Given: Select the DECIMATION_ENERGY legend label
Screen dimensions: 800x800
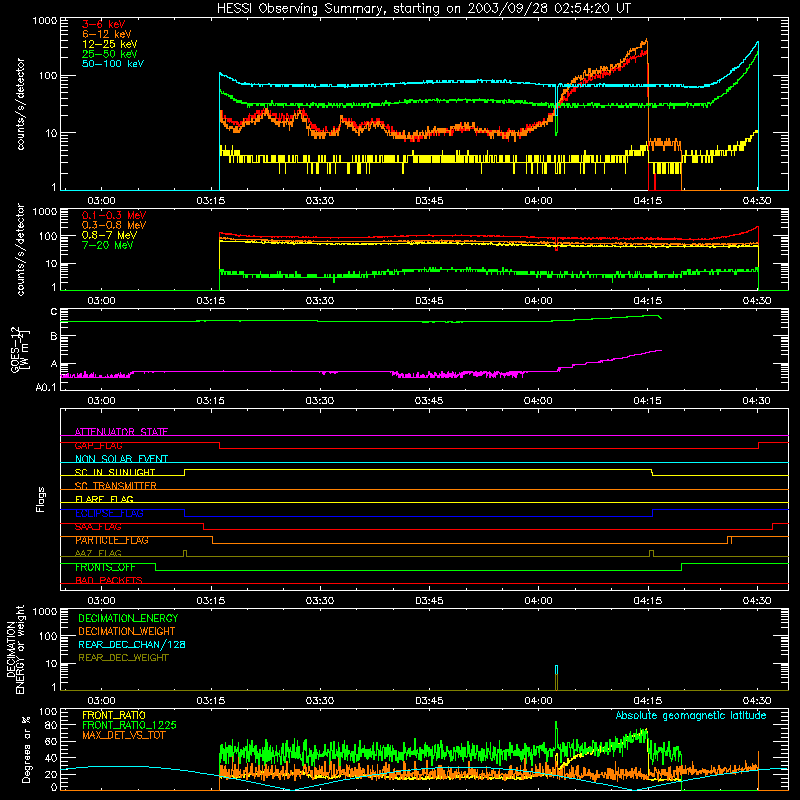Looking at the screenshot, I should tap(128, 618).
